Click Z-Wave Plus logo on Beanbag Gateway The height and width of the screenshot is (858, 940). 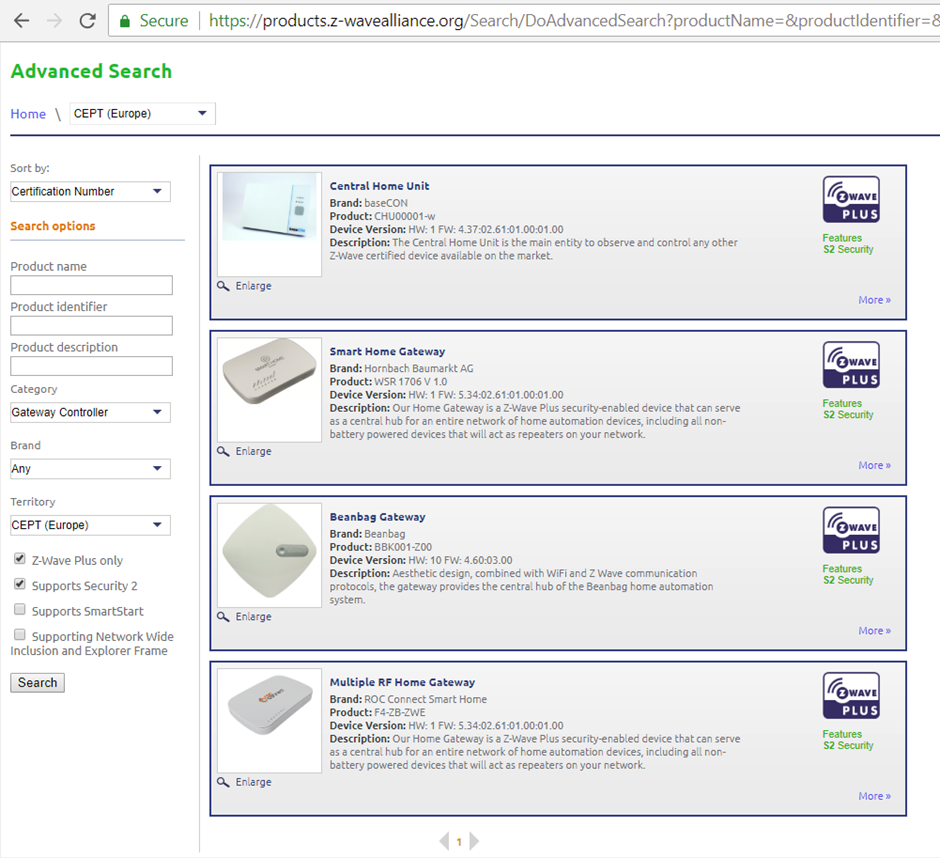point(851,531)
